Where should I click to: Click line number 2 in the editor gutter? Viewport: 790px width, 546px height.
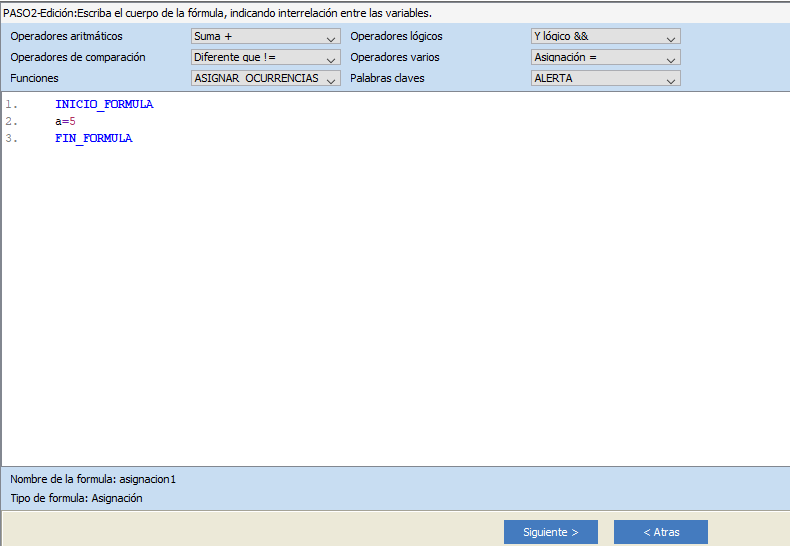pos(10,121)
